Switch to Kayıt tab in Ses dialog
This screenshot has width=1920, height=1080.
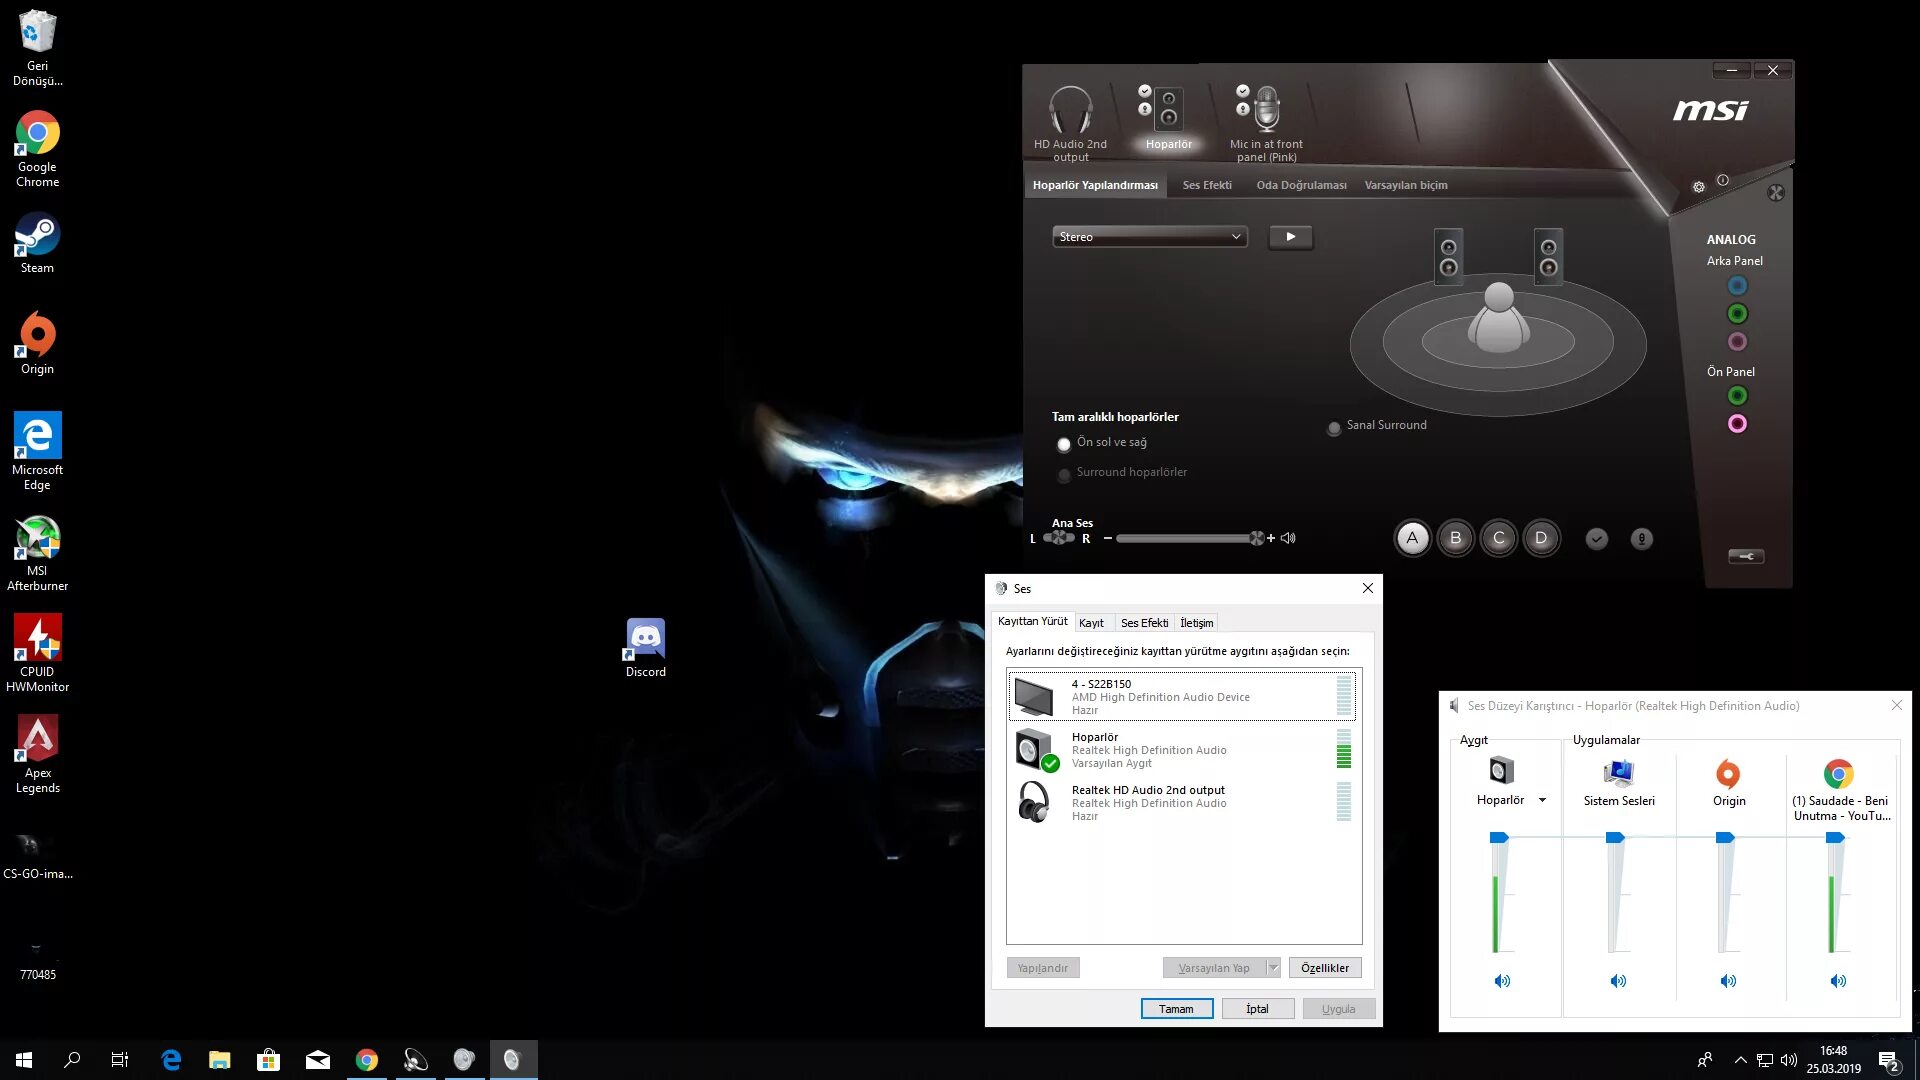pos(1091,622)
